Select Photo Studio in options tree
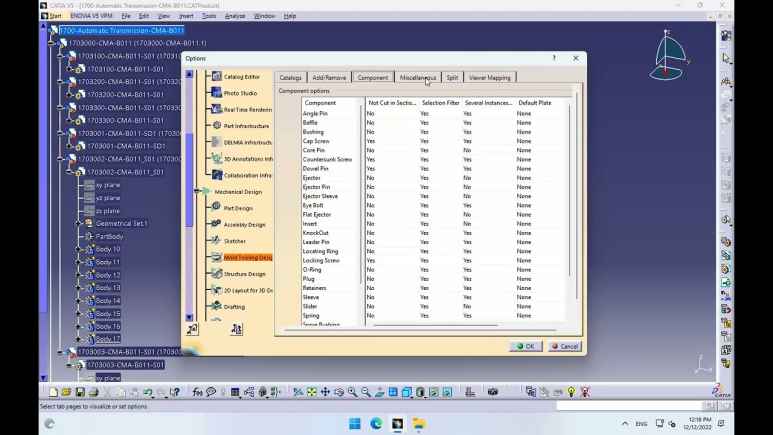This screenshot has height=435, width=773. [240, 93]
